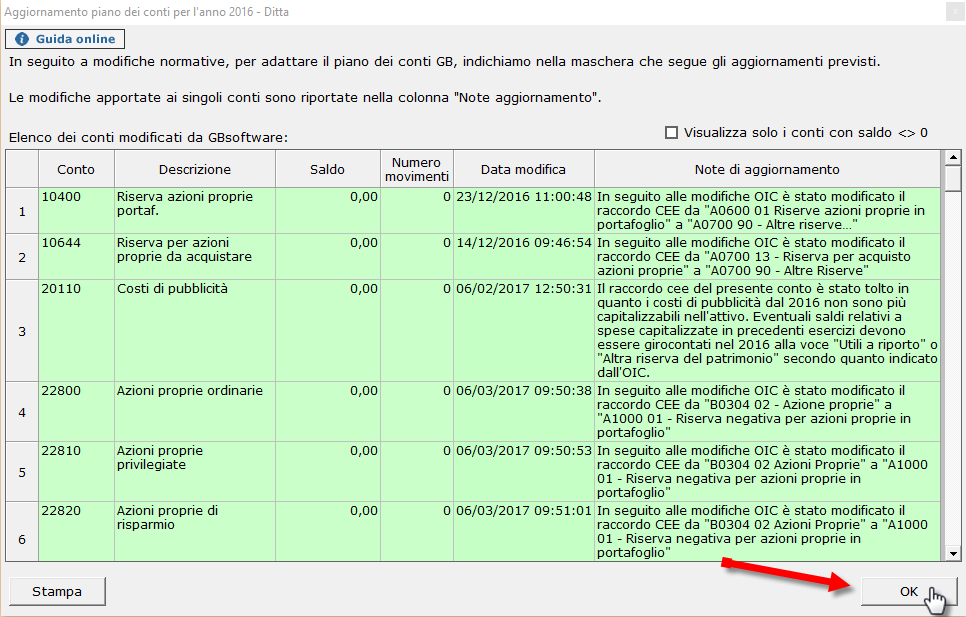The image size is (966, 617).
Task: Select row header number 2
Action: pyautogui.click(x=22, y=257)
